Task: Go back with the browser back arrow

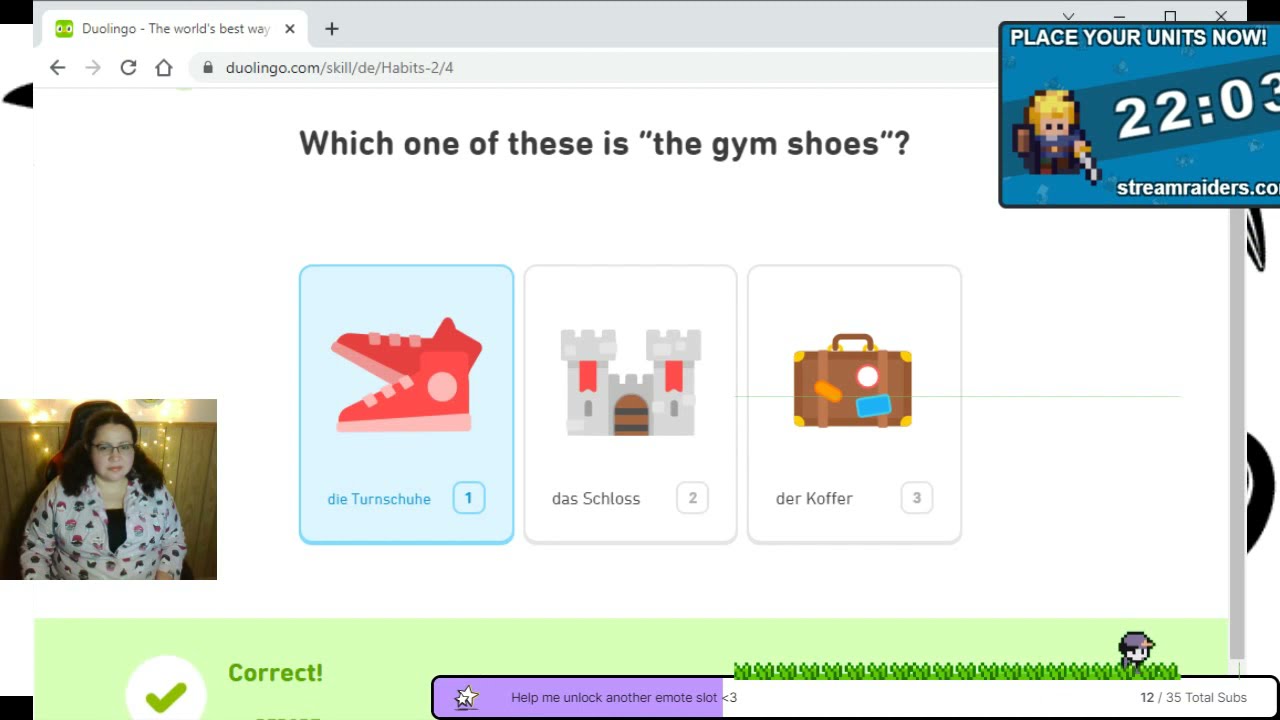Action: click(x=57, y=67)
